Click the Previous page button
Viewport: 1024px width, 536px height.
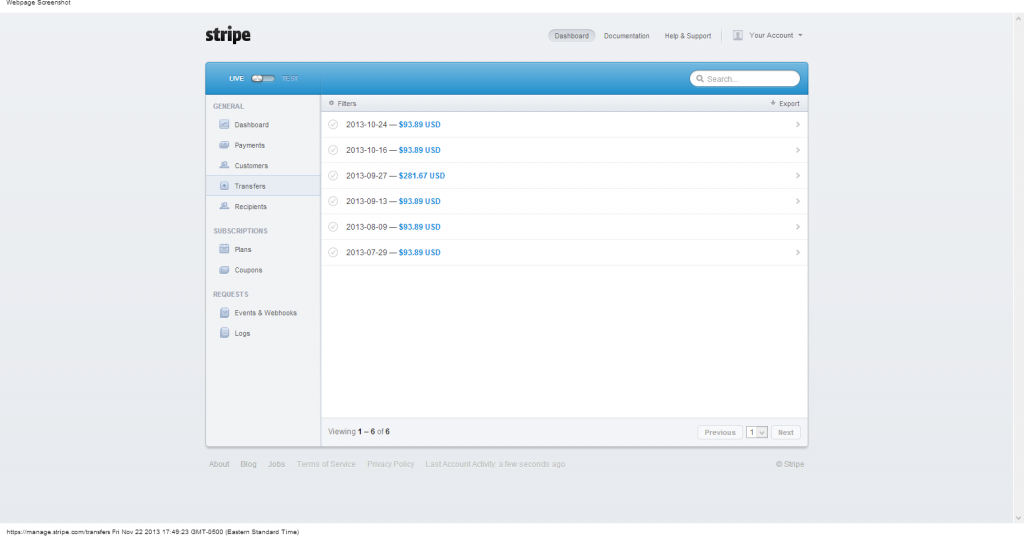720,432
